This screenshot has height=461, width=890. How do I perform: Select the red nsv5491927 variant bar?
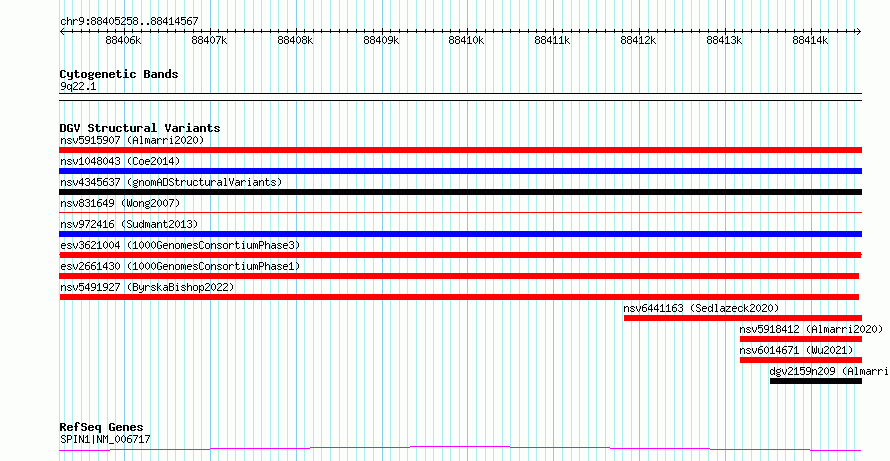tap(459, 297)
